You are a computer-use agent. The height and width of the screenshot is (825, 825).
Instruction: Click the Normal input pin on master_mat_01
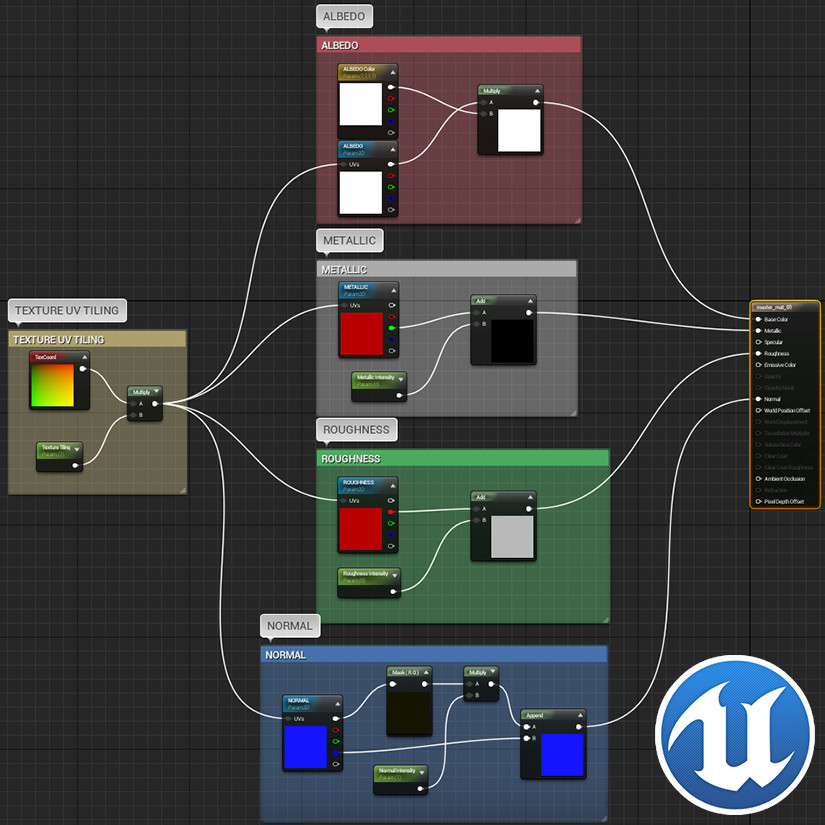tap(757, 398)
